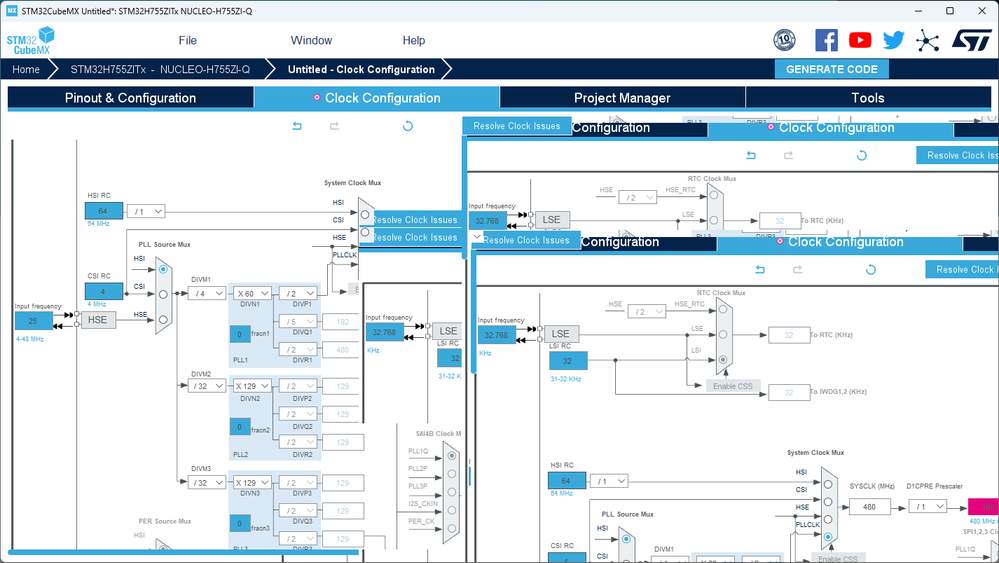Edit the fracn1 value 0 field
This screenshot has height=563, width=999.
(x=240, y=334)
